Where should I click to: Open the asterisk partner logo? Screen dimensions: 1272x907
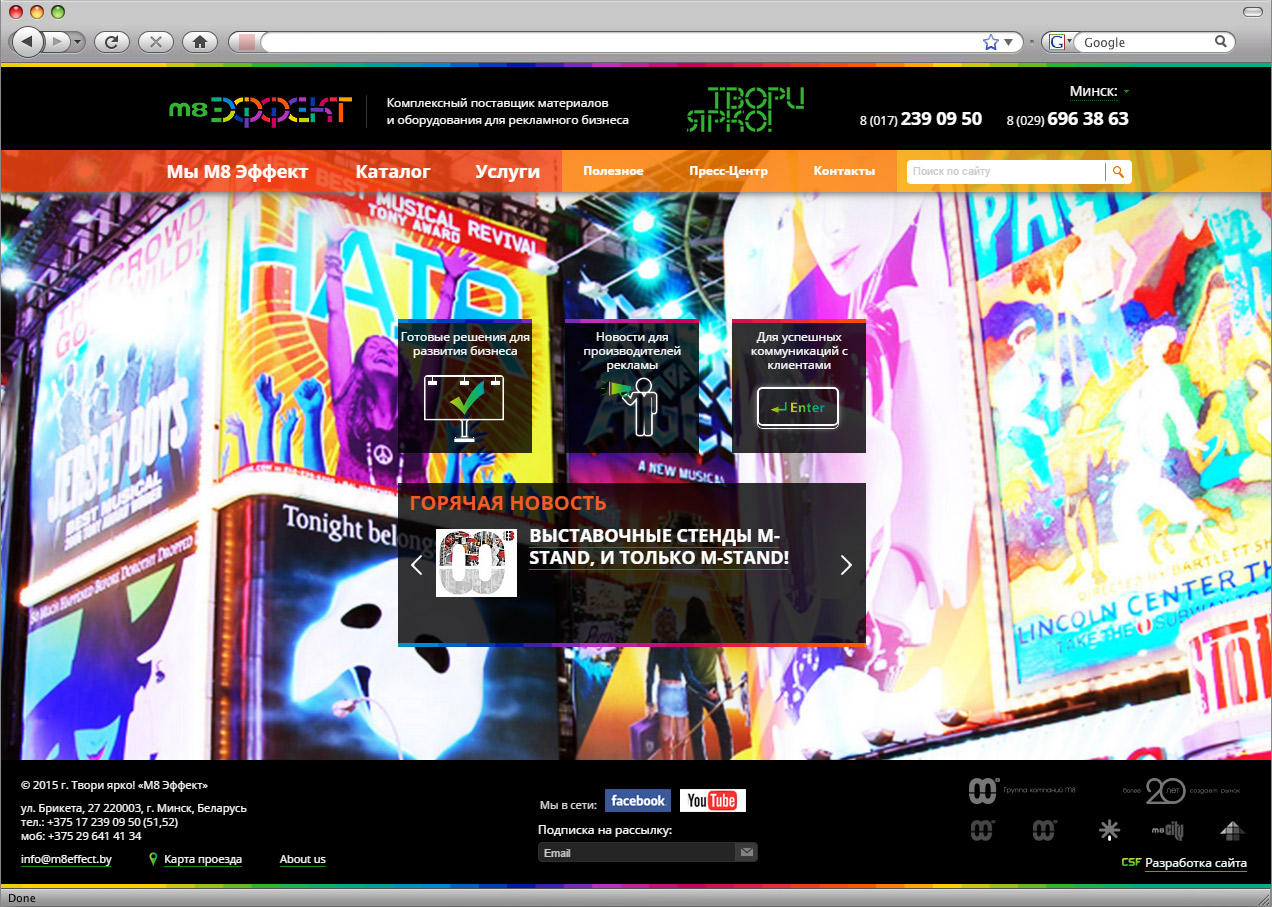tap(1108, 830)
